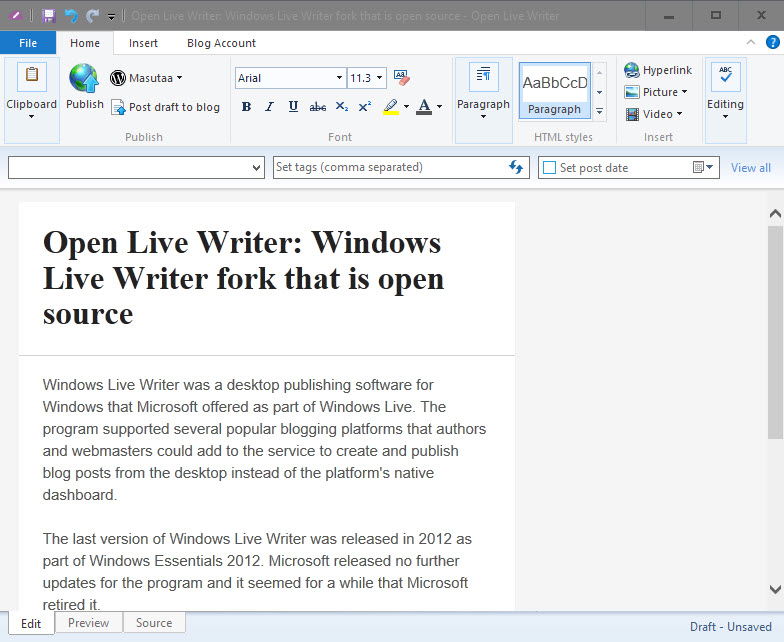Click the Redo arrow in title bar
This screenshot has height=642, width=784.
click(92, 16)
